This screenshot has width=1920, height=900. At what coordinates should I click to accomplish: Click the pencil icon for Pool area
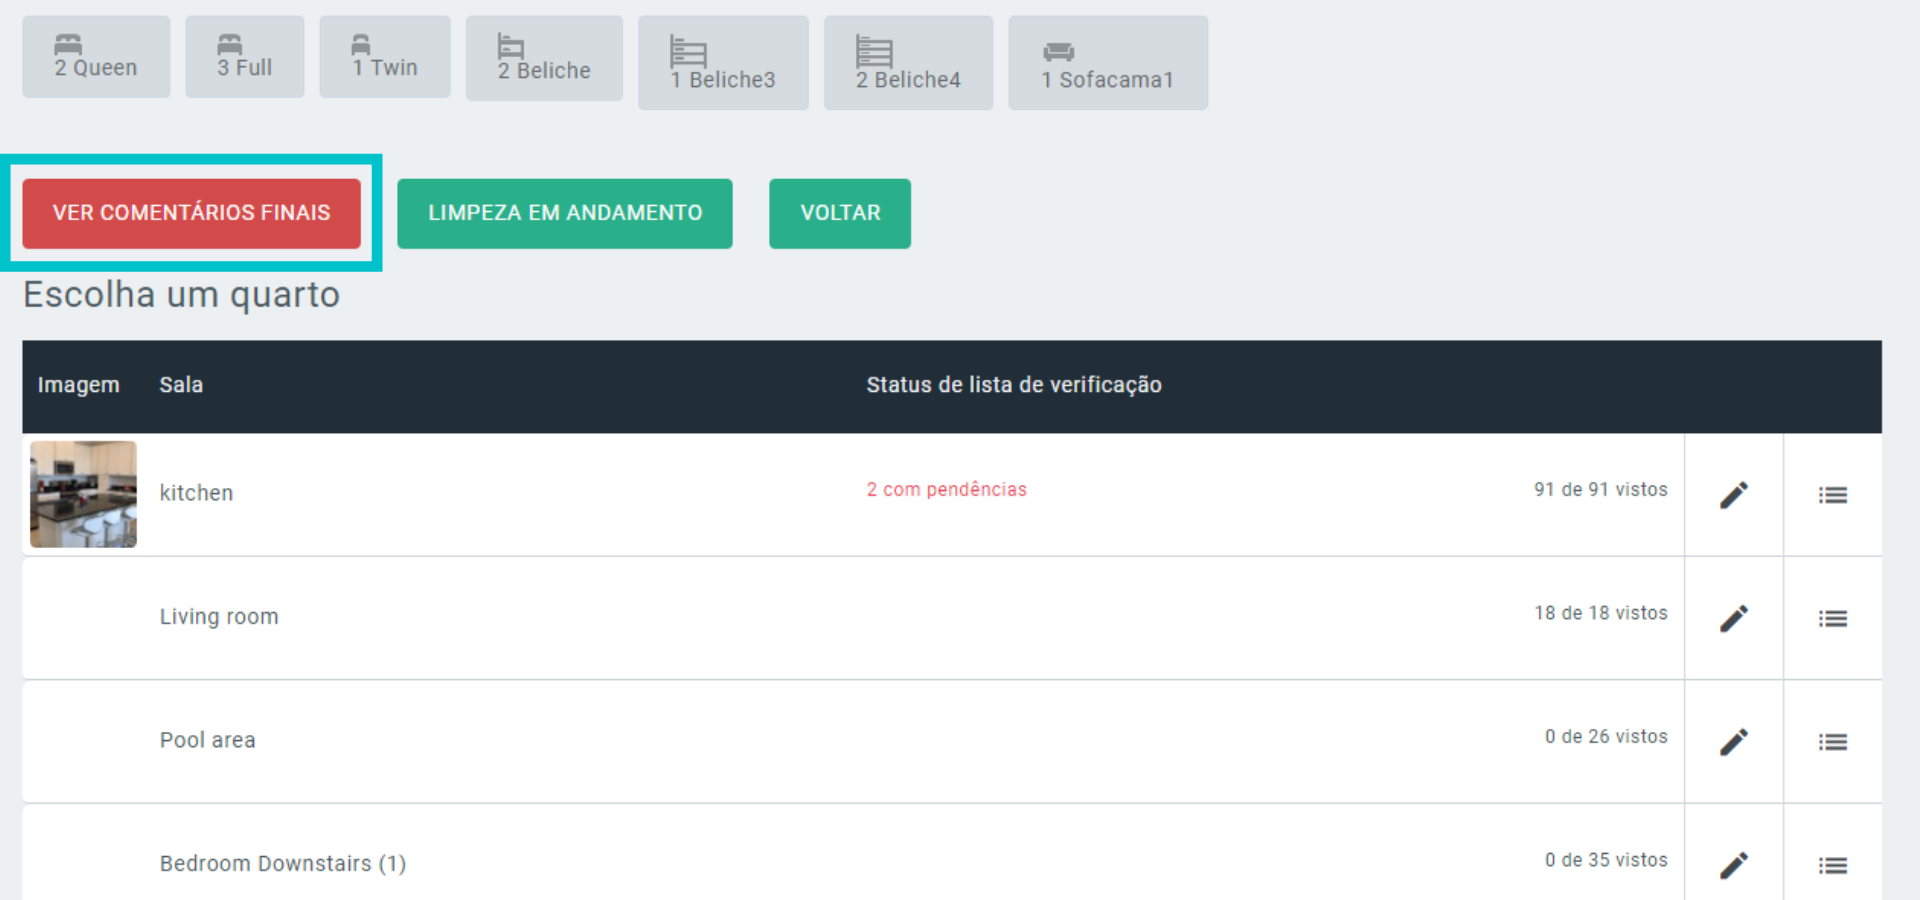coord(1733,742)
